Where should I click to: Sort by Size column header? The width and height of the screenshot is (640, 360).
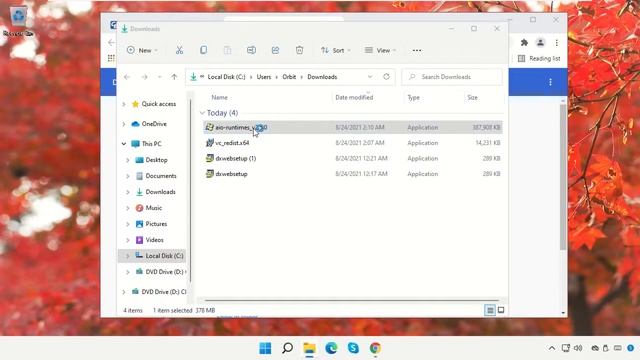point(472,98)
